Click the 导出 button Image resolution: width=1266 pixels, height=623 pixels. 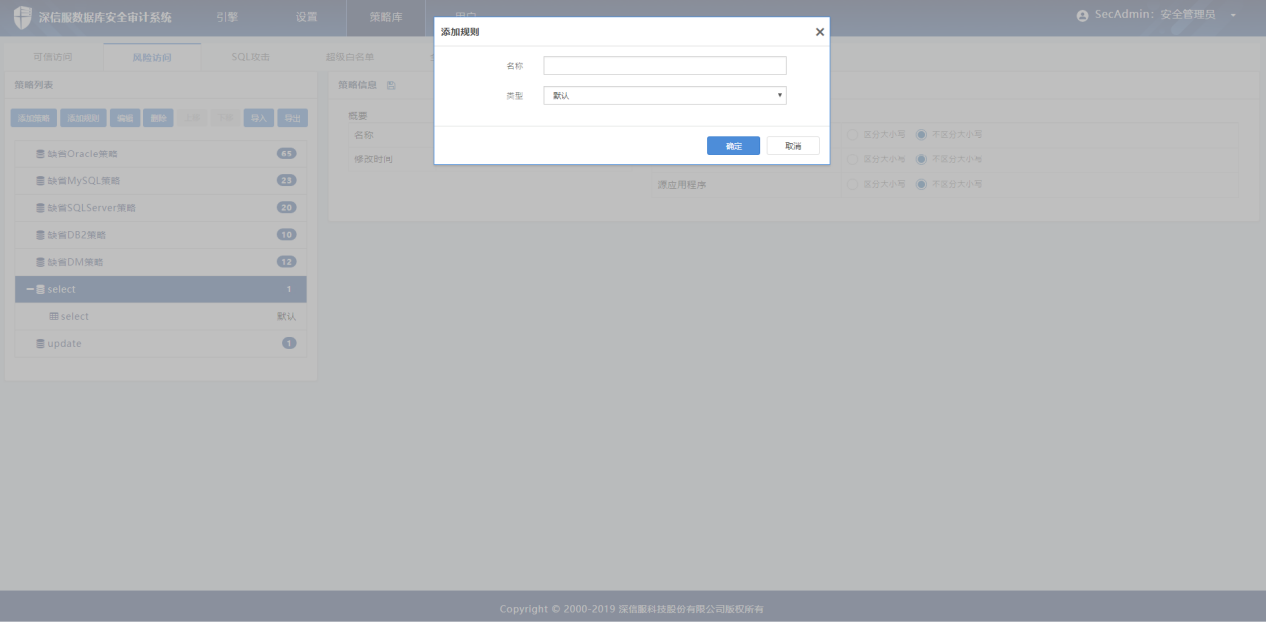(x=292, y=118)
